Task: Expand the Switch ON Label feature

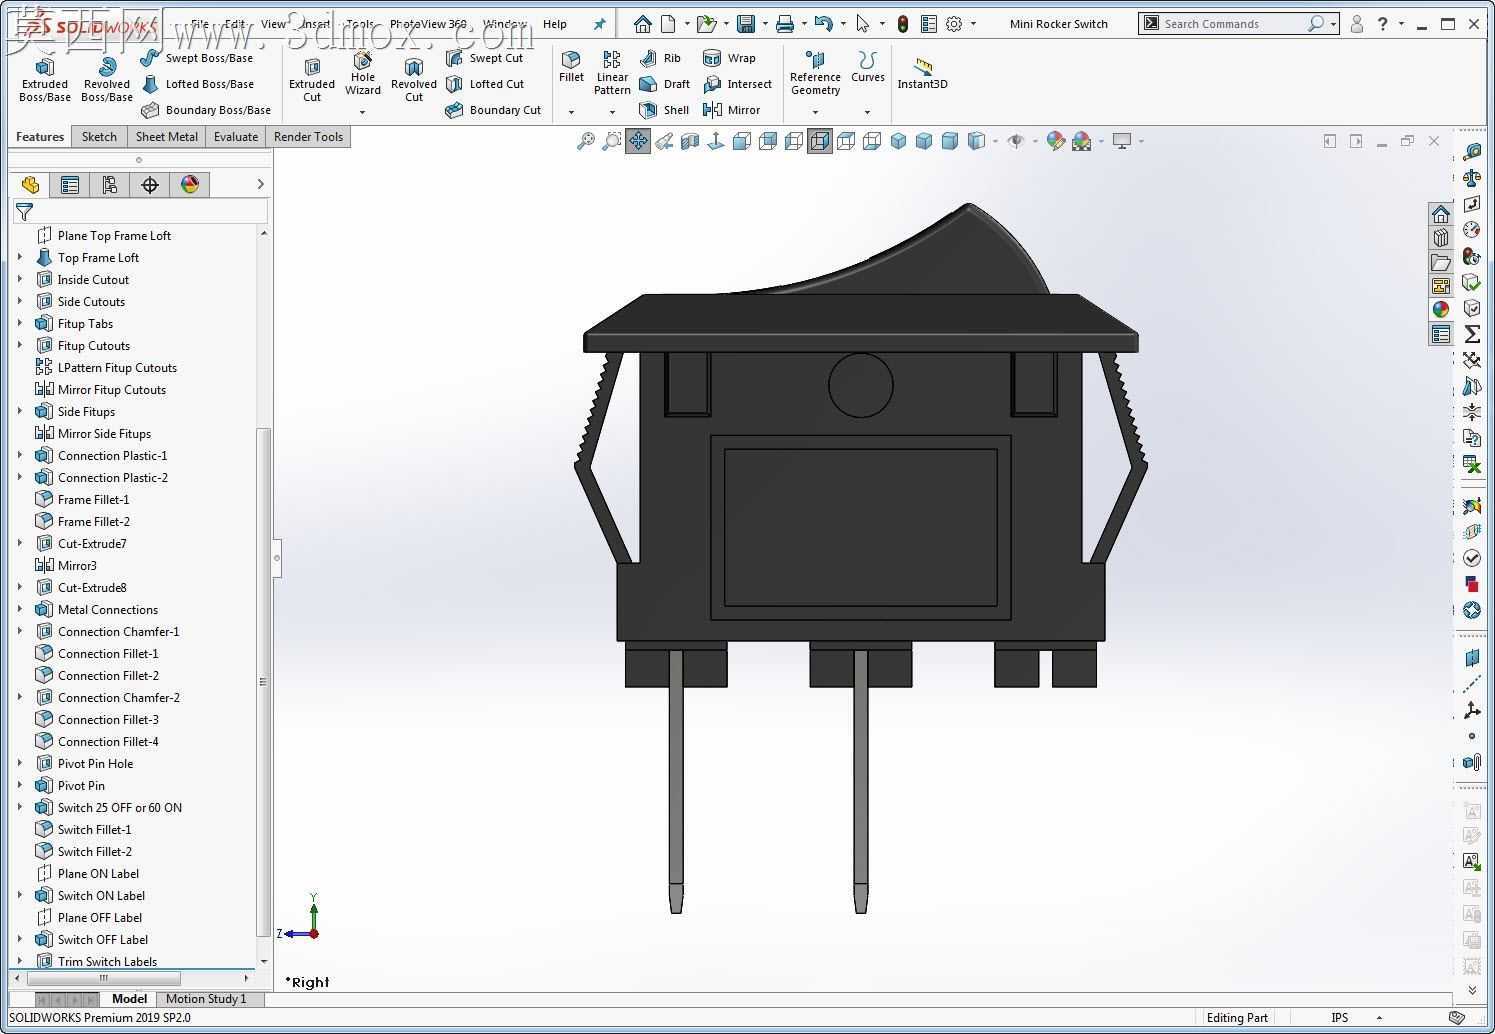Action: (20, 895)
